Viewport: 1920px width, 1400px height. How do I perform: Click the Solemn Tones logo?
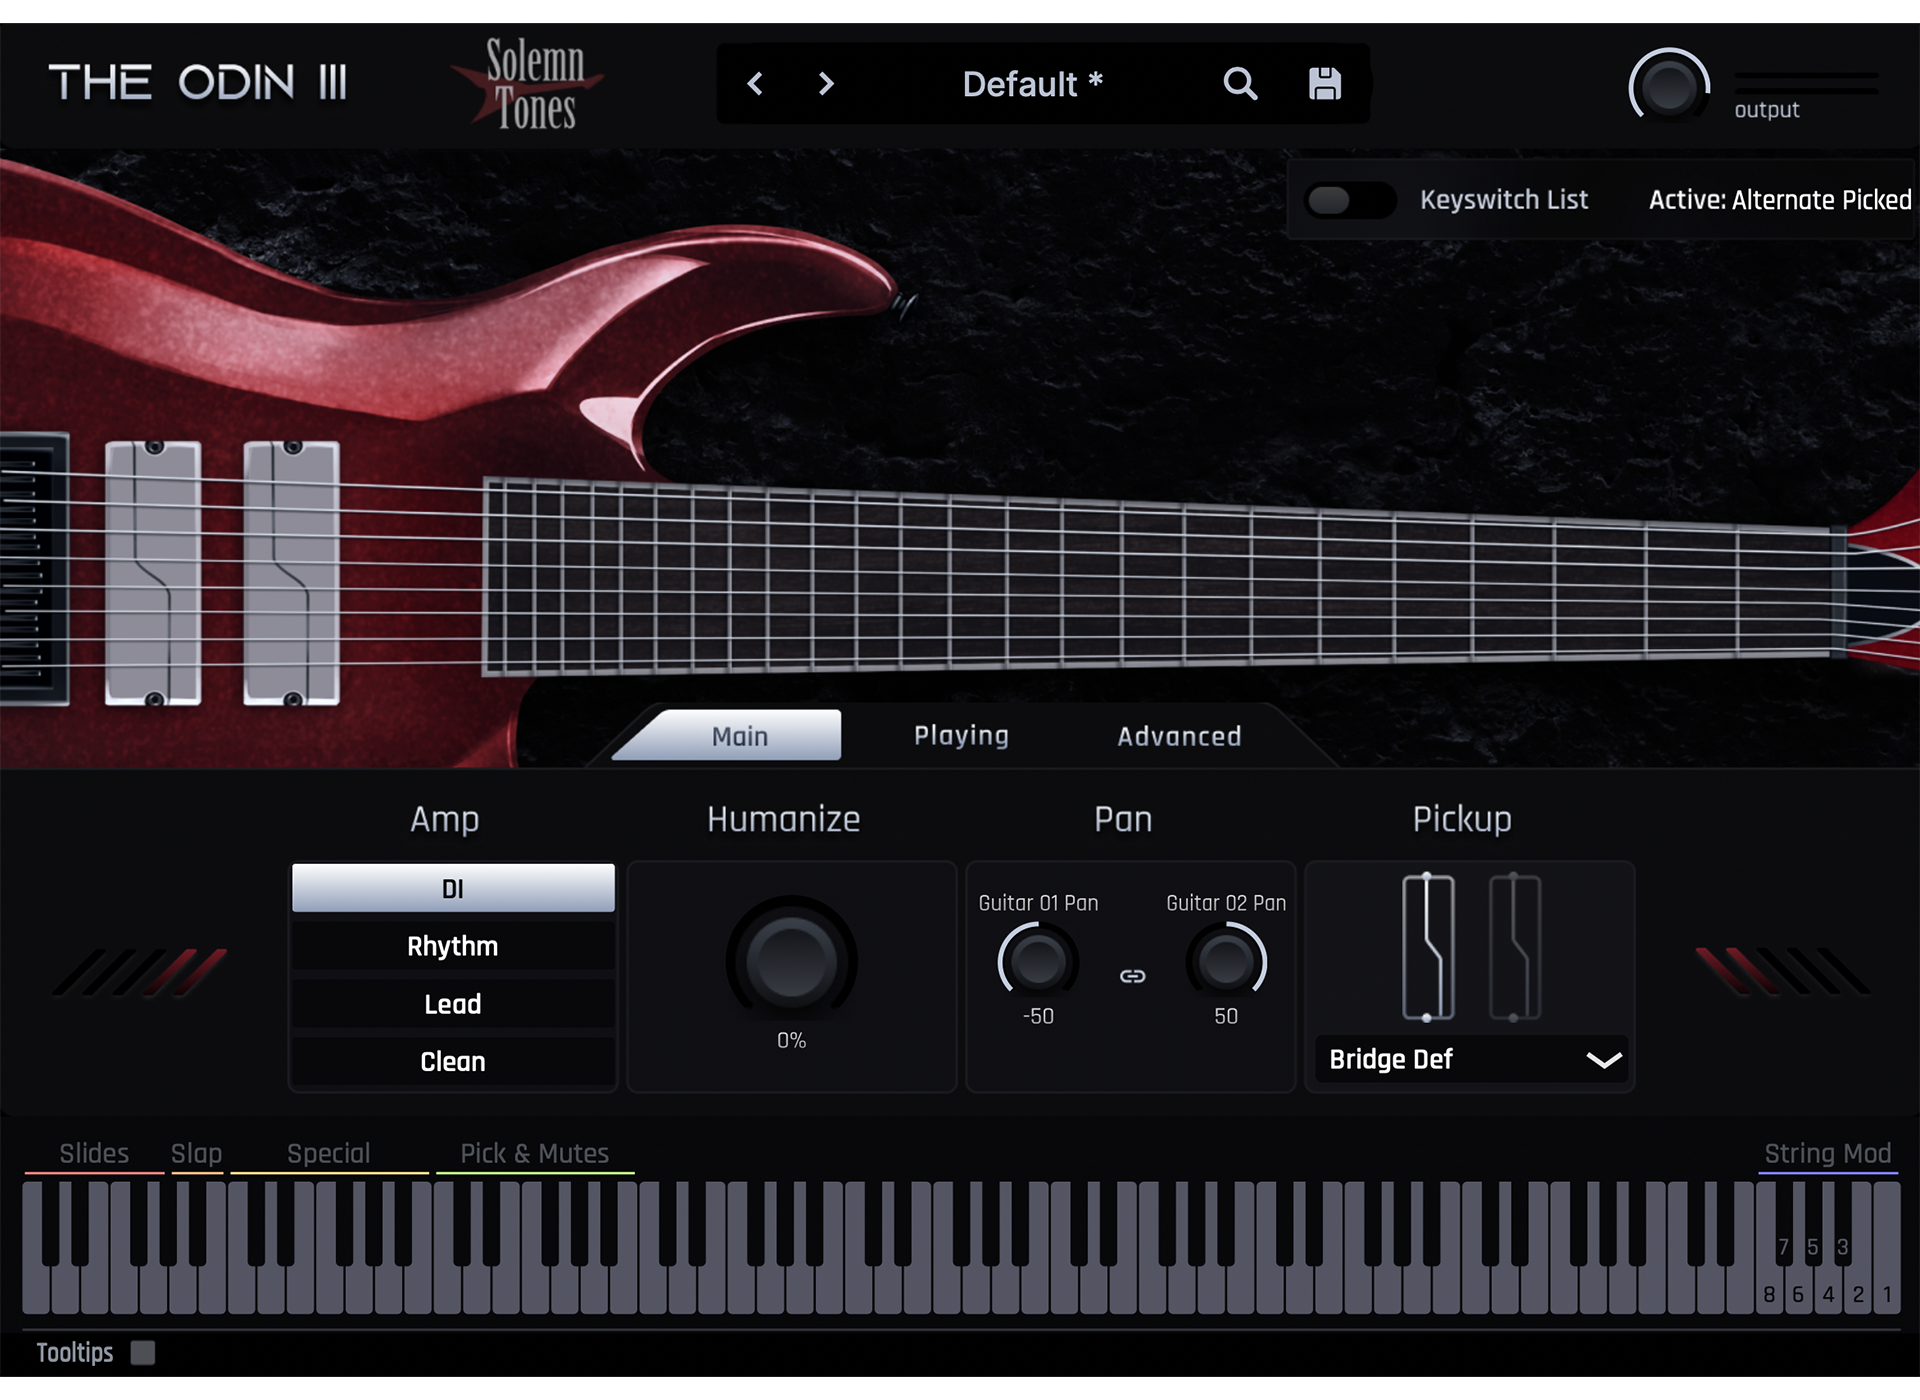(530, 84)
